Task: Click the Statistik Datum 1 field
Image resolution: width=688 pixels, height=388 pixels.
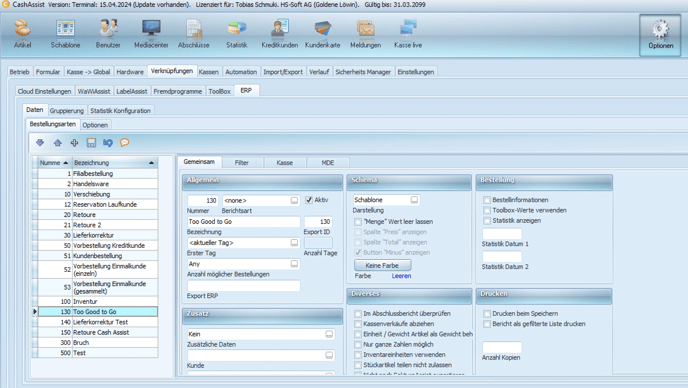Action: 502,234
